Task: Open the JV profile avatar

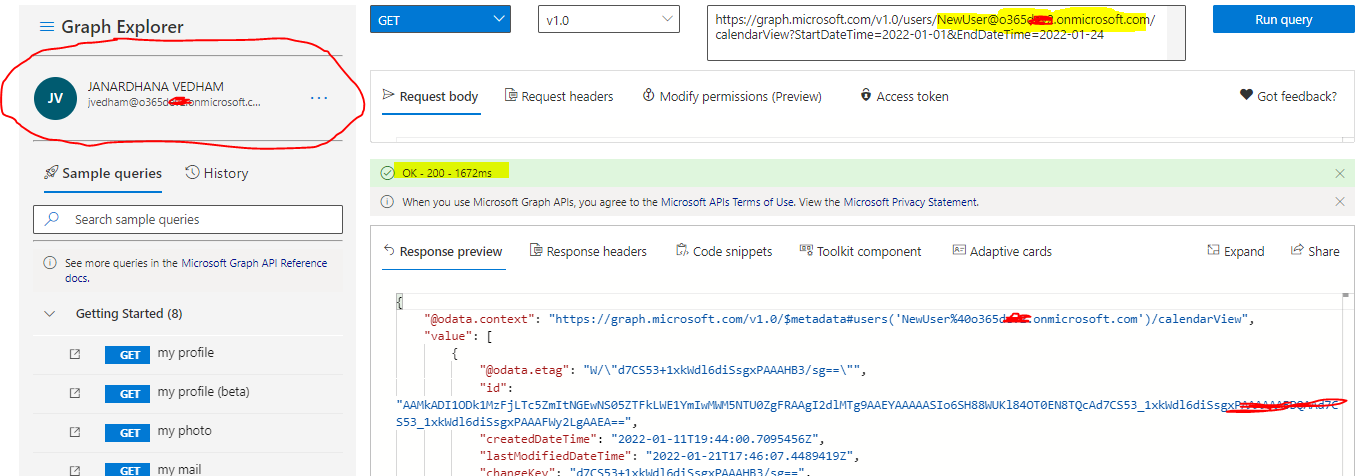Action: click(55, 98)
